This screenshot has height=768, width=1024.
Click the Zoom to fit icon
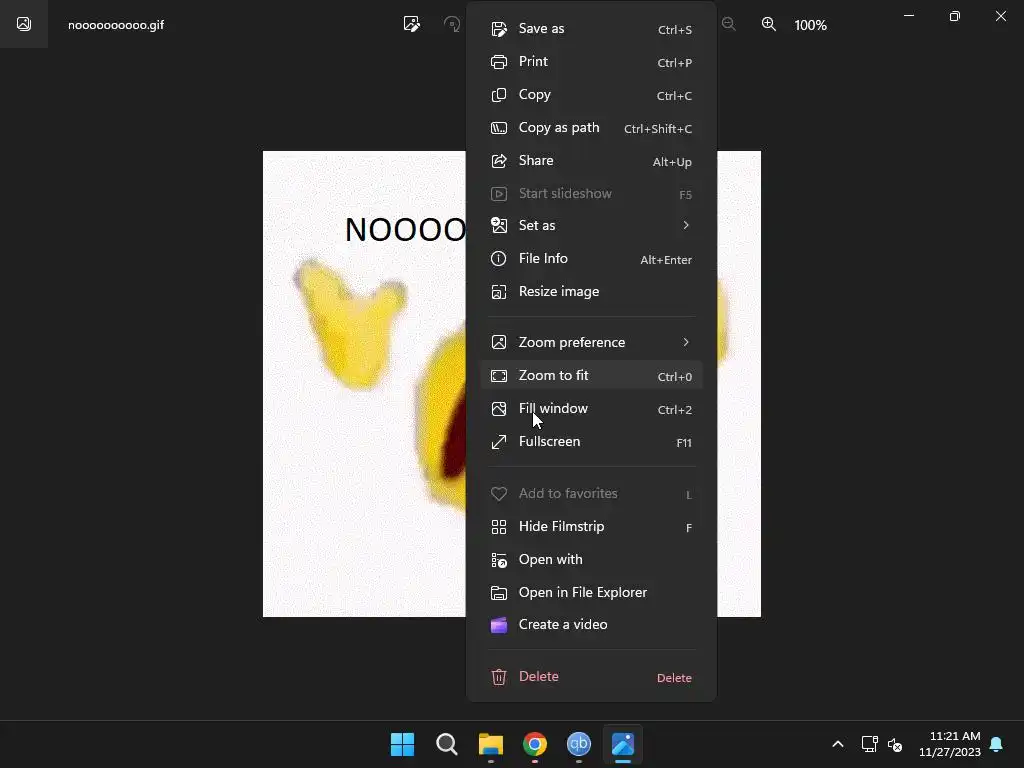(x=499, y=376)
